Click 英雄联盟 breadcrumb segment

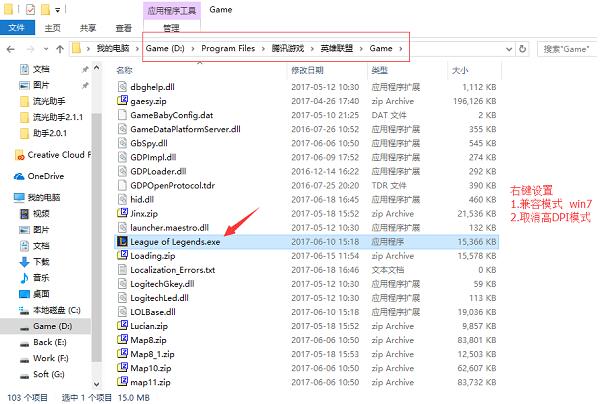pyautogui.click(x=337, y=48)
